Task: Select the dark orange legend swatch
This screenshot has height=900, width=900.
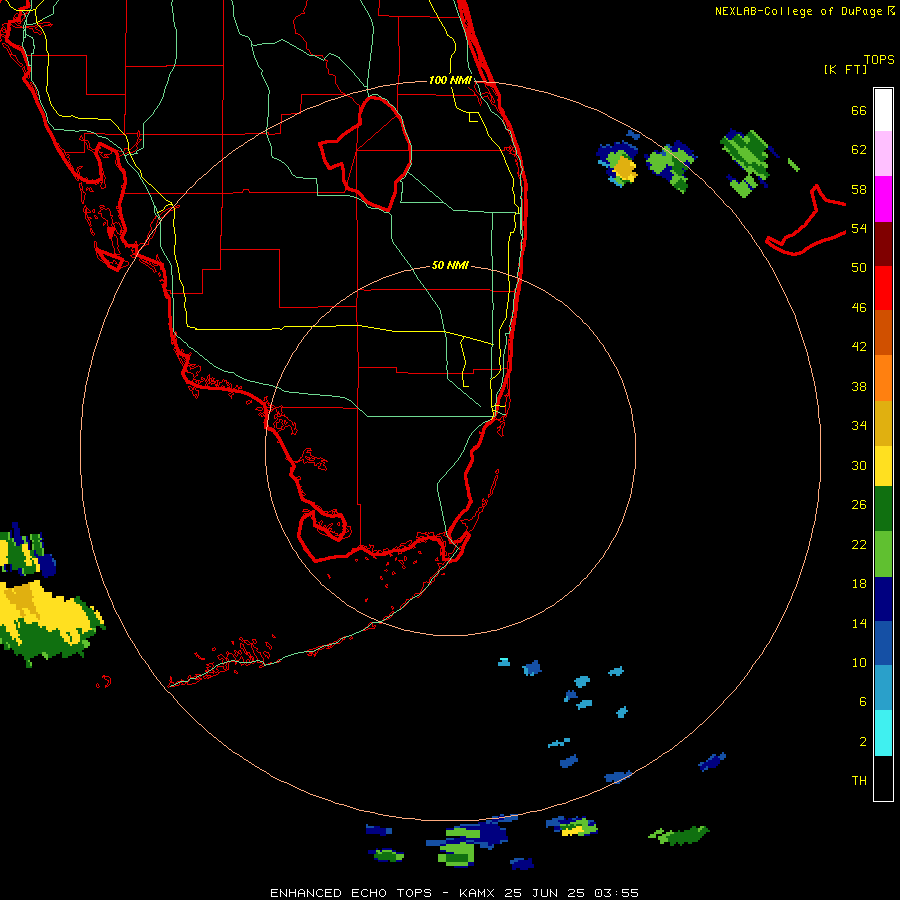Action: [x=883, y=332]
